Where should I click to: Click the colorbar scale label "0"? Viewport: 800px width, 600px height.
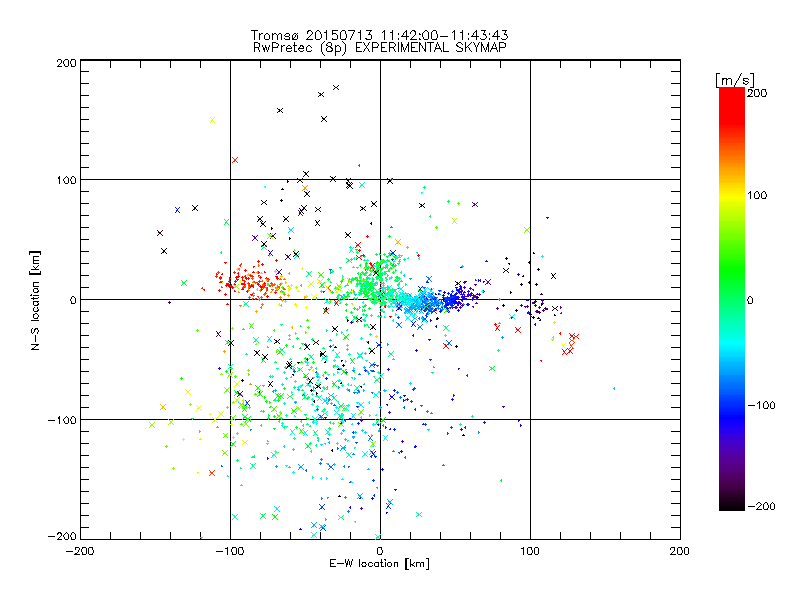point(750,300)
